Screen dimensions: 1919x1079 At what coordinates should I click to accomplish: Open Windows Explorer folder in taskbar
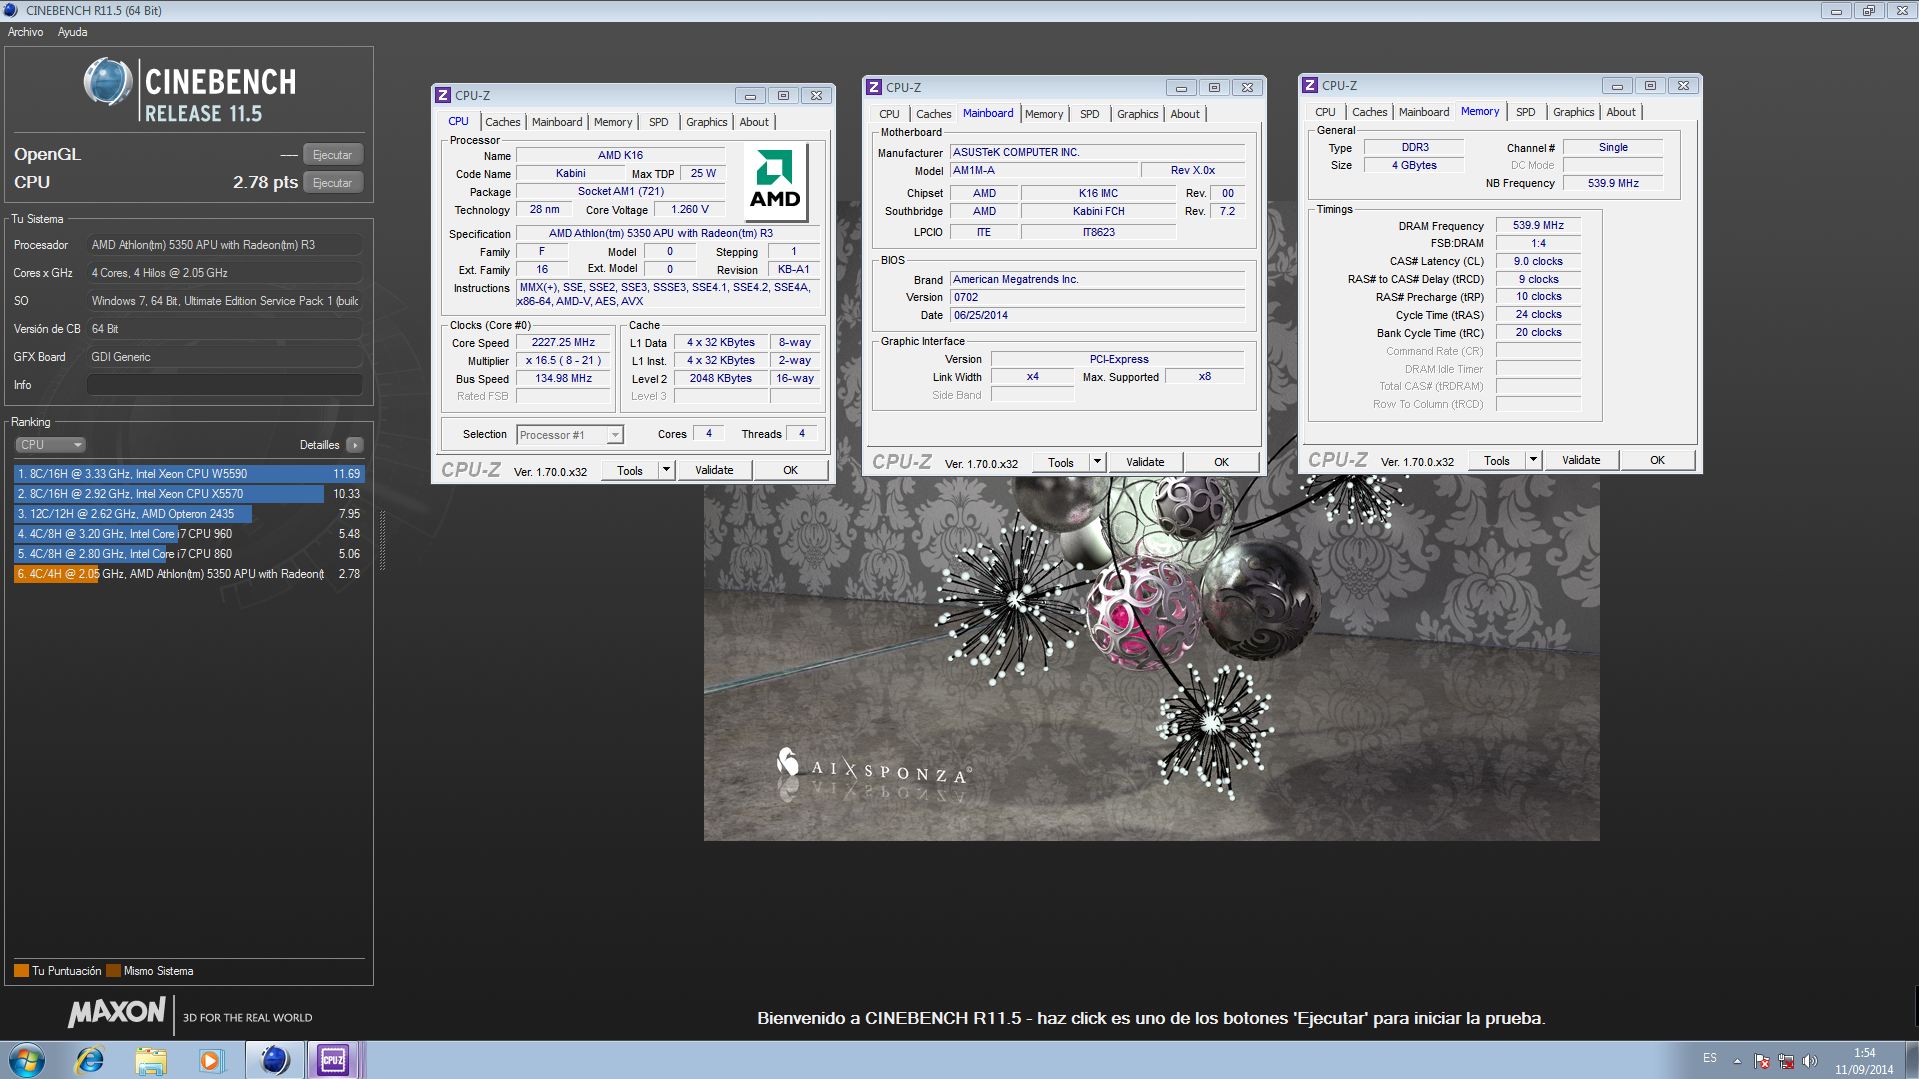click(x=150, y=1059)
